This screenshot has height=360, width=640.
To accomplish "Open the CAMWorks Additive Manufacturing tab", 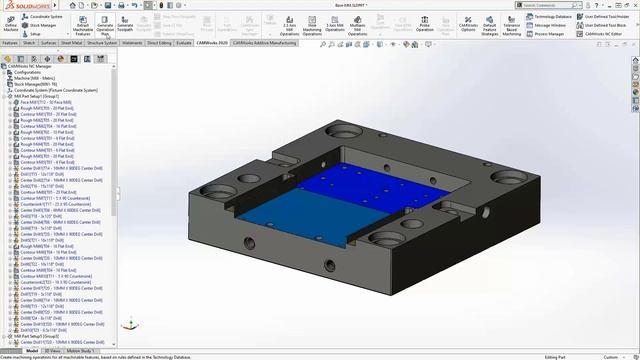I will [264, 43].
